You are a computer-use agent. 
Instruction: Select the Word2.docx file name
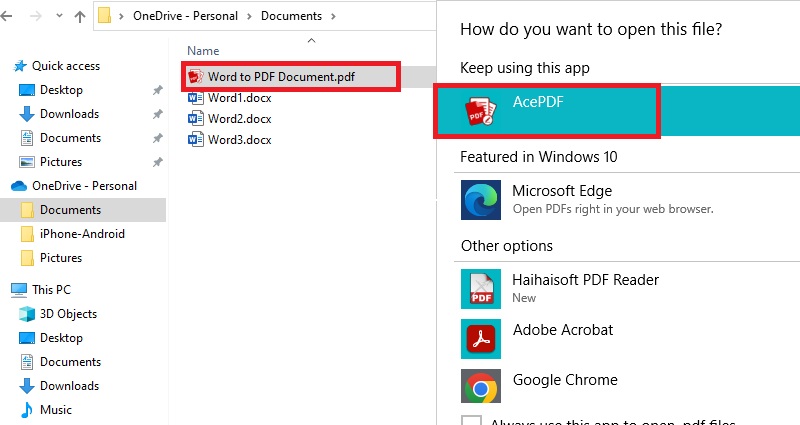point(239,119)
